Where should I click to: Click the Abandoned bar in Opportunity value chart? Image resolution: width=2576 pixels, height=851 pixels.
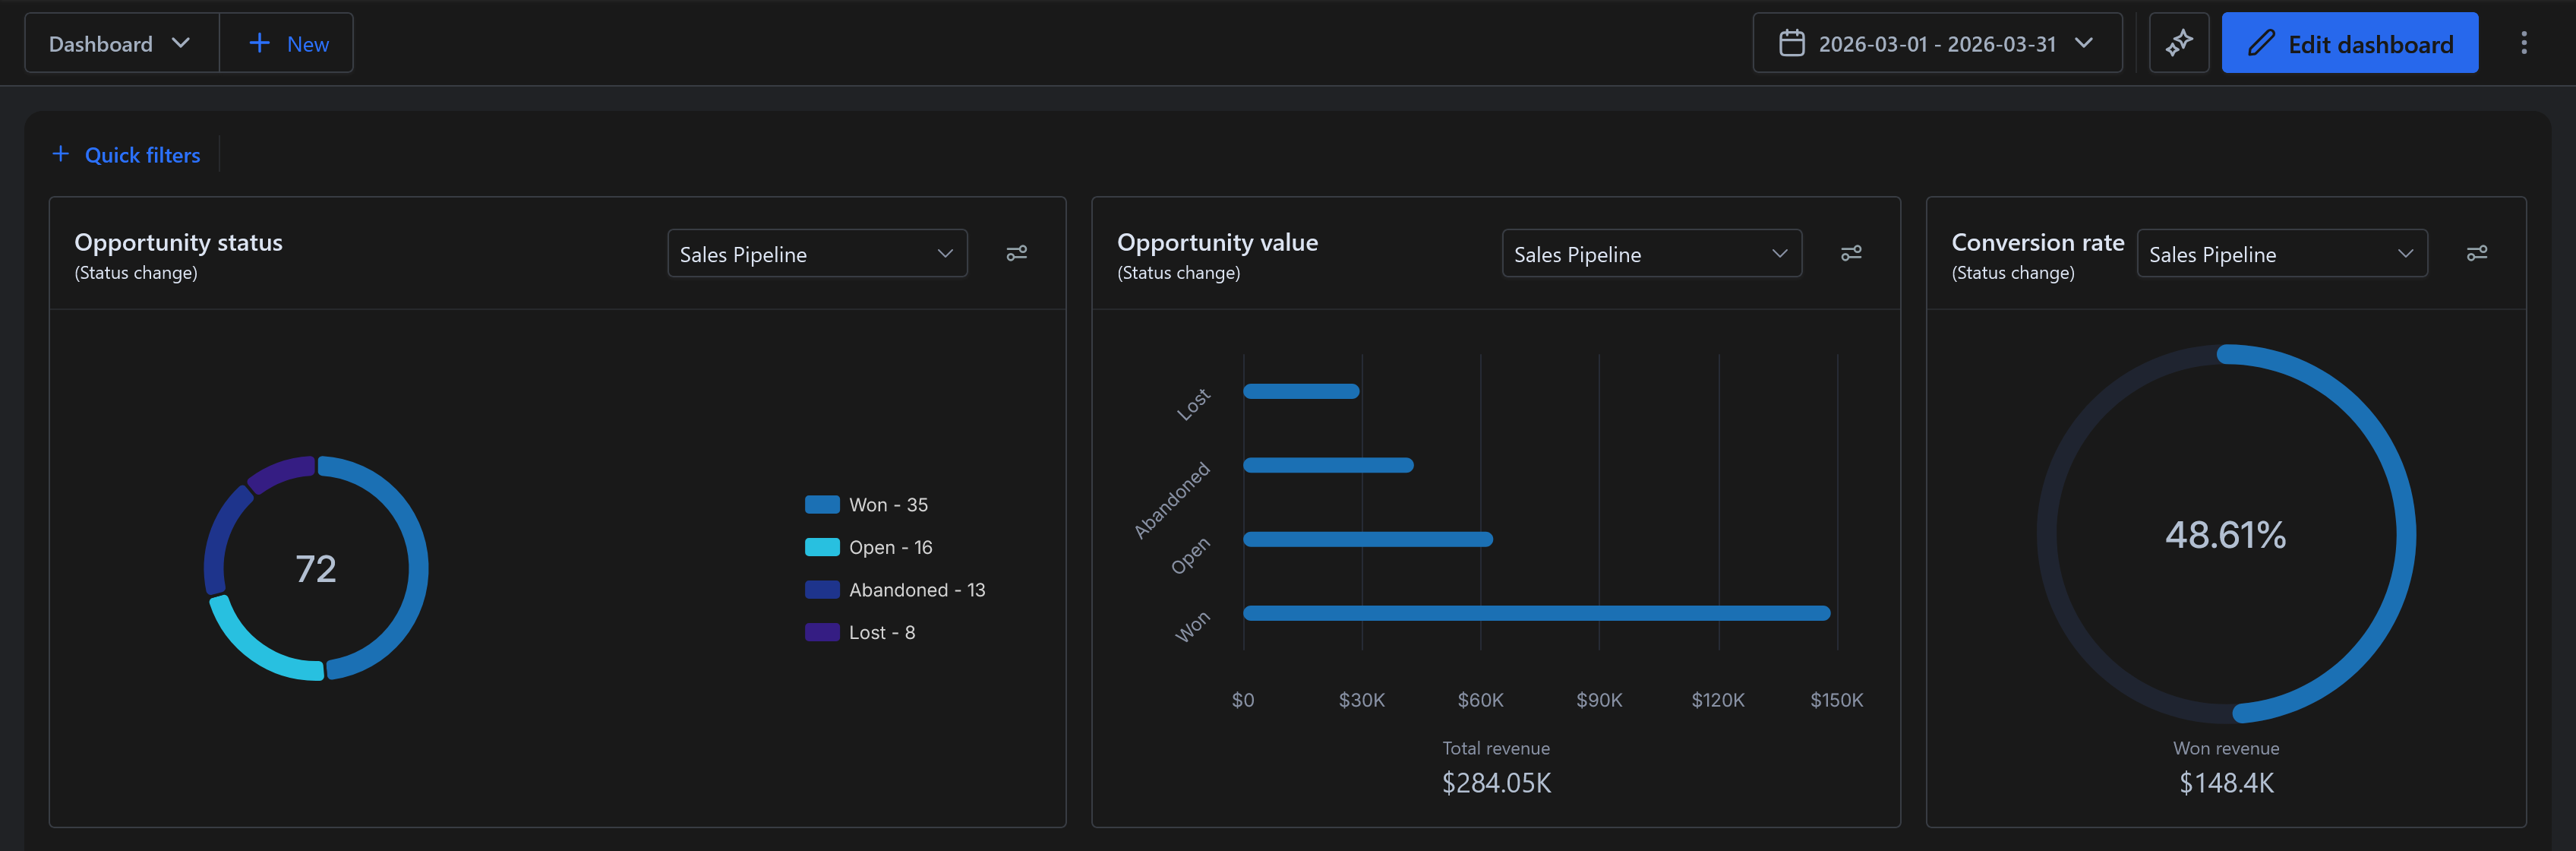pyautogui.click(x=1328, y=465)
